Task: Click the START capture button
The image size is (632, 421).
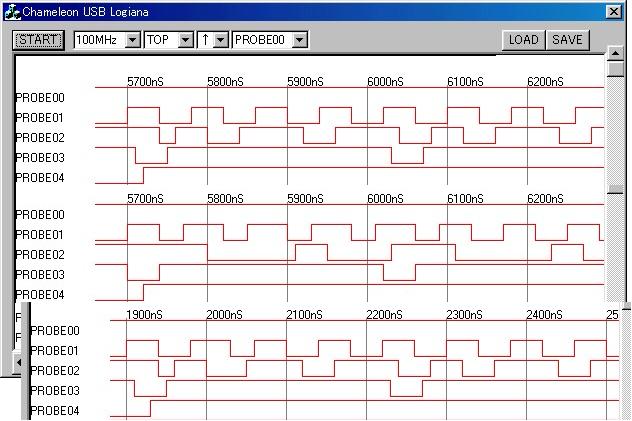Action: [38, 40]
